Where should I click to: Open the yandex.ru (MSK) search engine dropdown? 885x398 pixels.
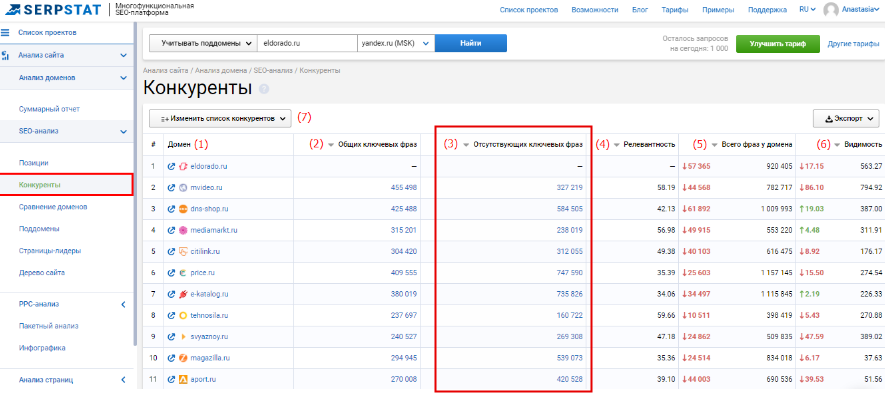click(x=396, y=43)
